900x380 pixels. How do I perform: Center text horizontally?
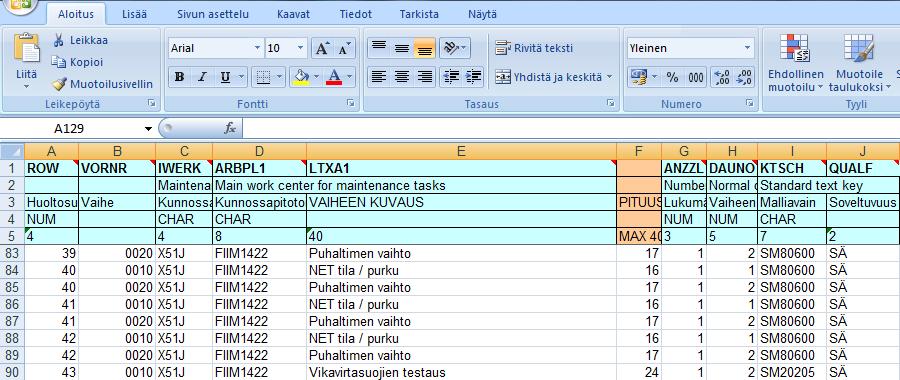point(401,76)
